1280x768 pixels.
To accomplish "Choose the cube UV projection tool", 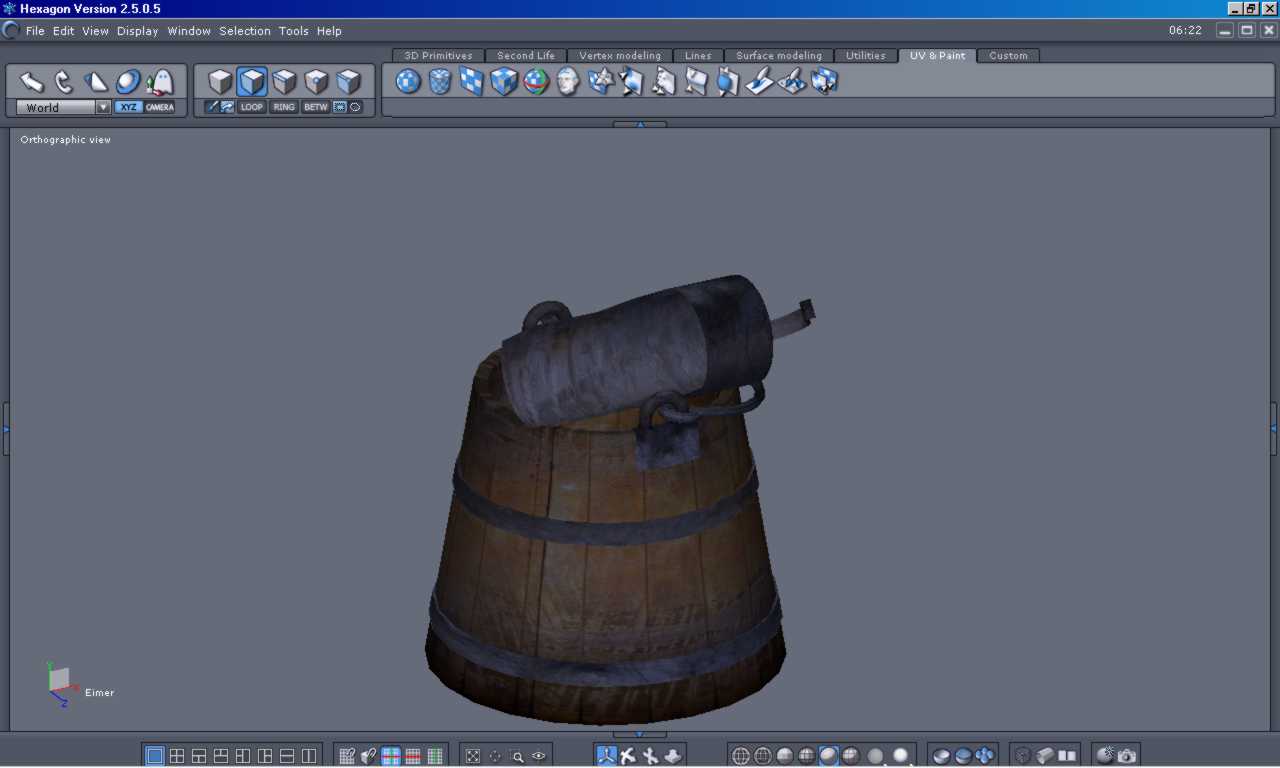I will [504, 82].
